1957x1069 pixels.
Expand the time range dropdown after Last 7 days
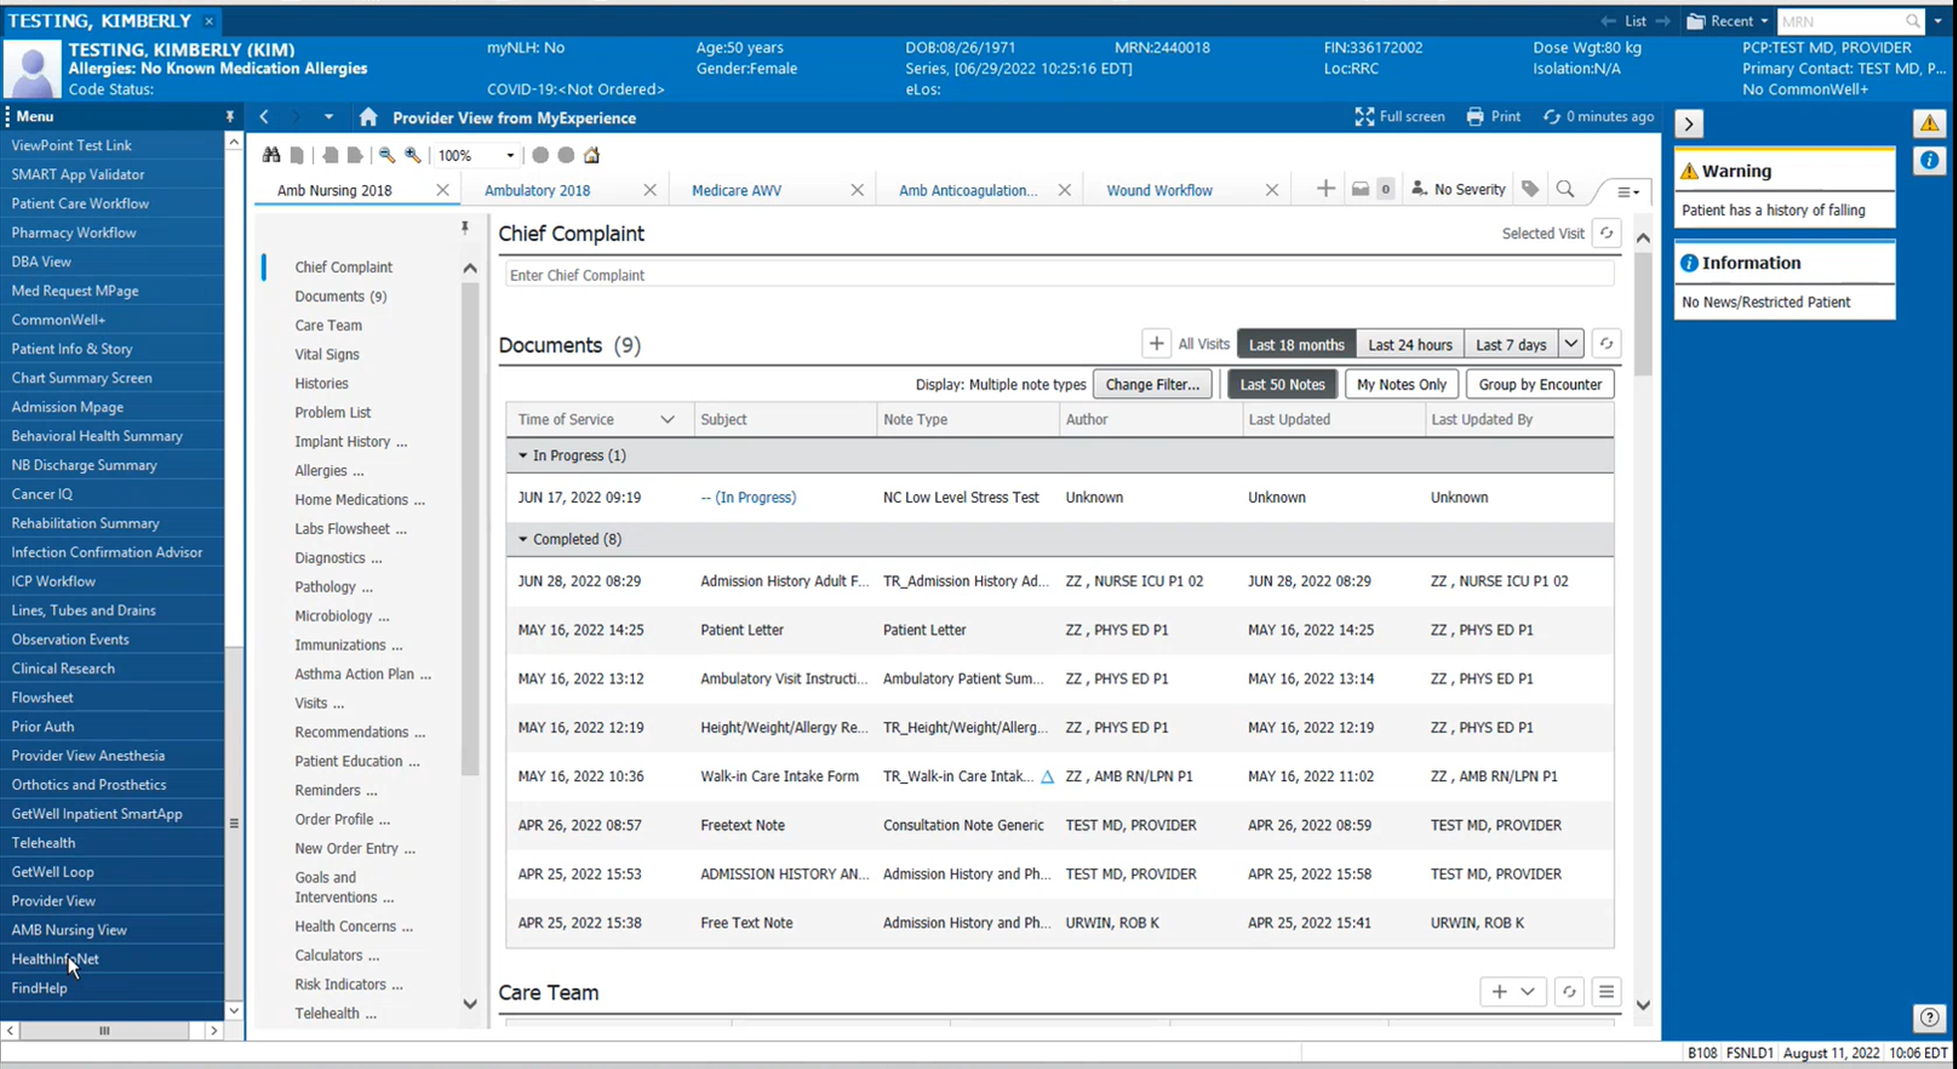pyautogui.click(x=1571, y=344)
